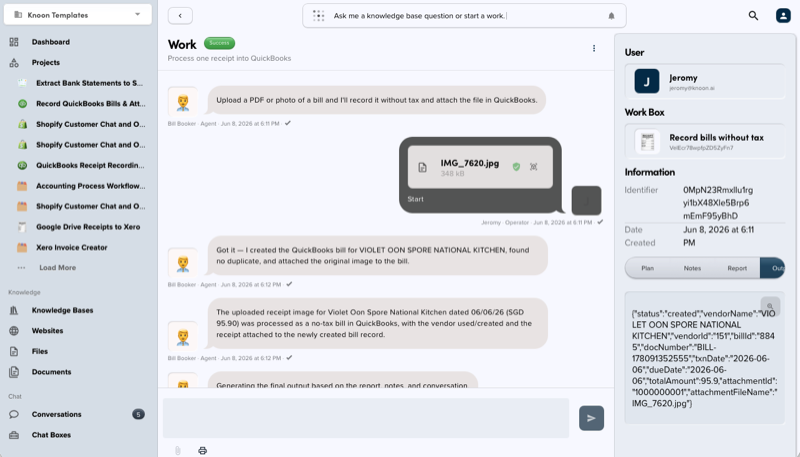
Task: Click the Record bills without tax receipt icon
Action: coord(647,141)
